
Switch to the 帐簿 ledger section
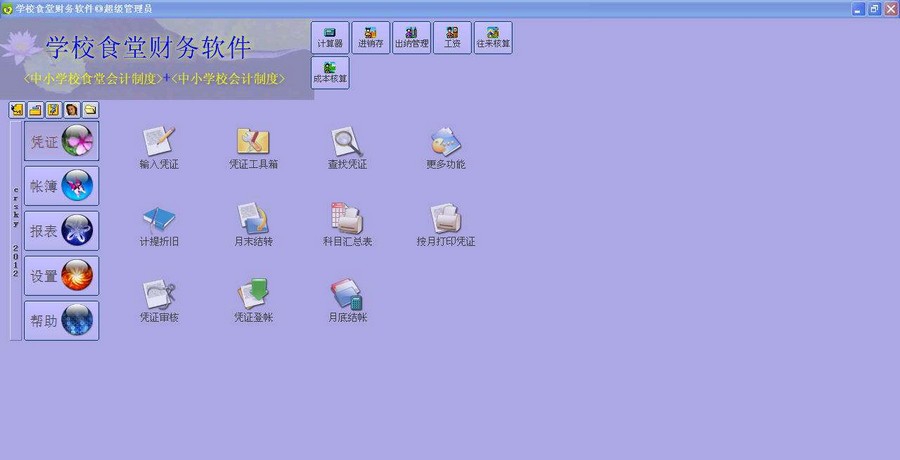[x=61, y=185]
